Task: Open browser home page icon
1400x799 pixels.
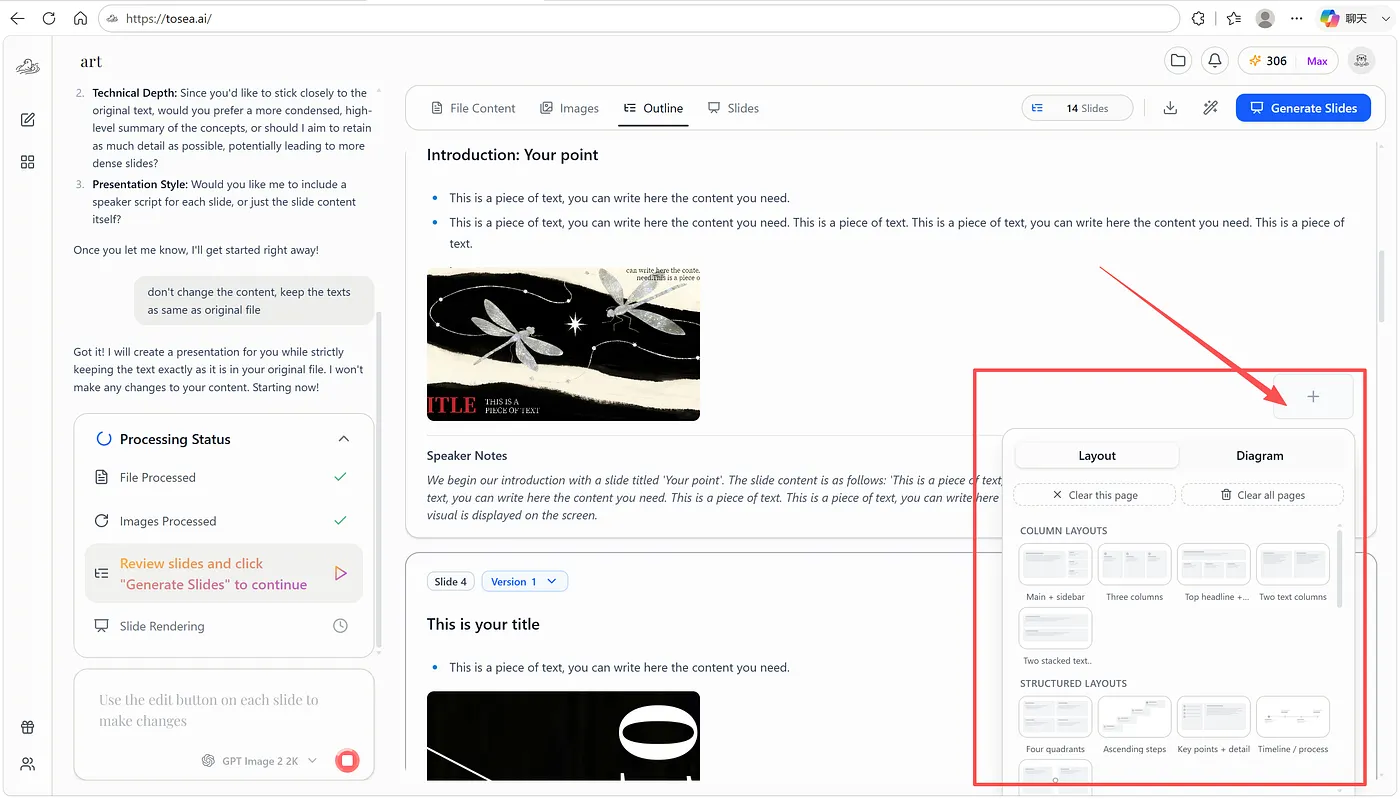Action: [x=80, y=18]
